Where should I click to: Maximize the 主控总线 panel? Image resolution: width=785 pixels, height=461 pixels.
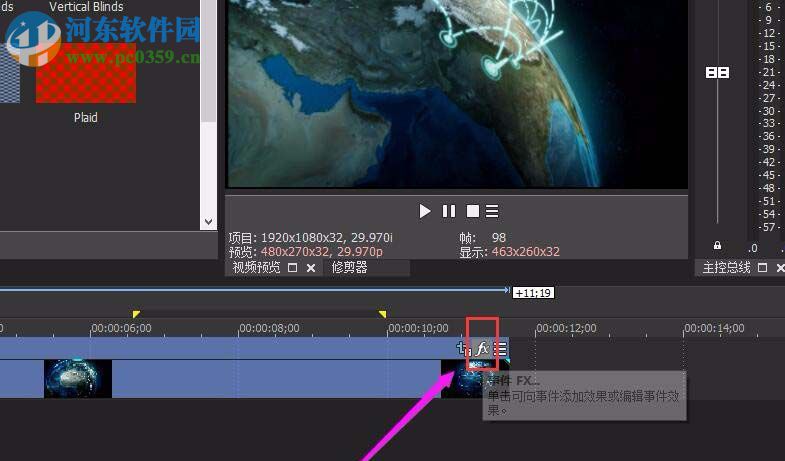(762, 268)
